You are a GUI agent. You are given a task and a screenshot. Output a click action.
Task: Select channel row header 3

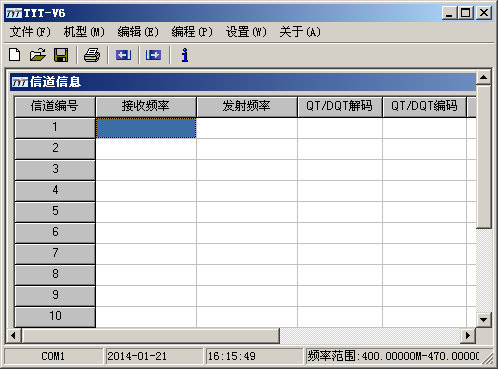click(55, 170)
